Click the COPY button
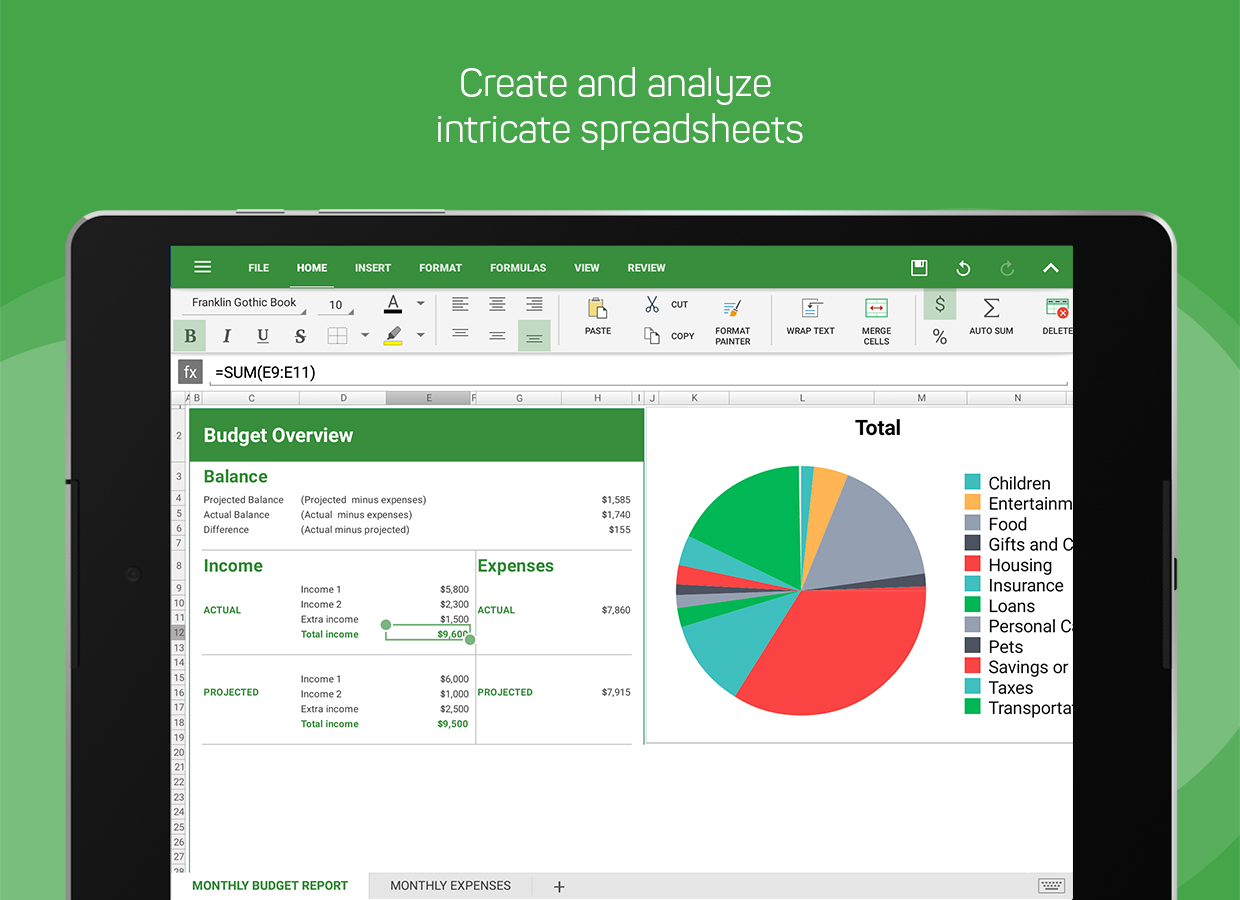The image size is (1240, 900). point(668,336)
